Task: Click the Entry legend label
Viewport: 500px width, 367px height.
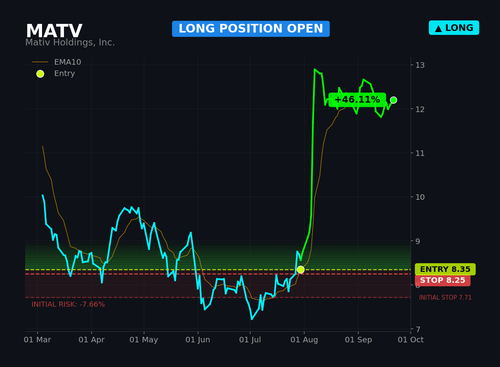Action: (64, 73)
